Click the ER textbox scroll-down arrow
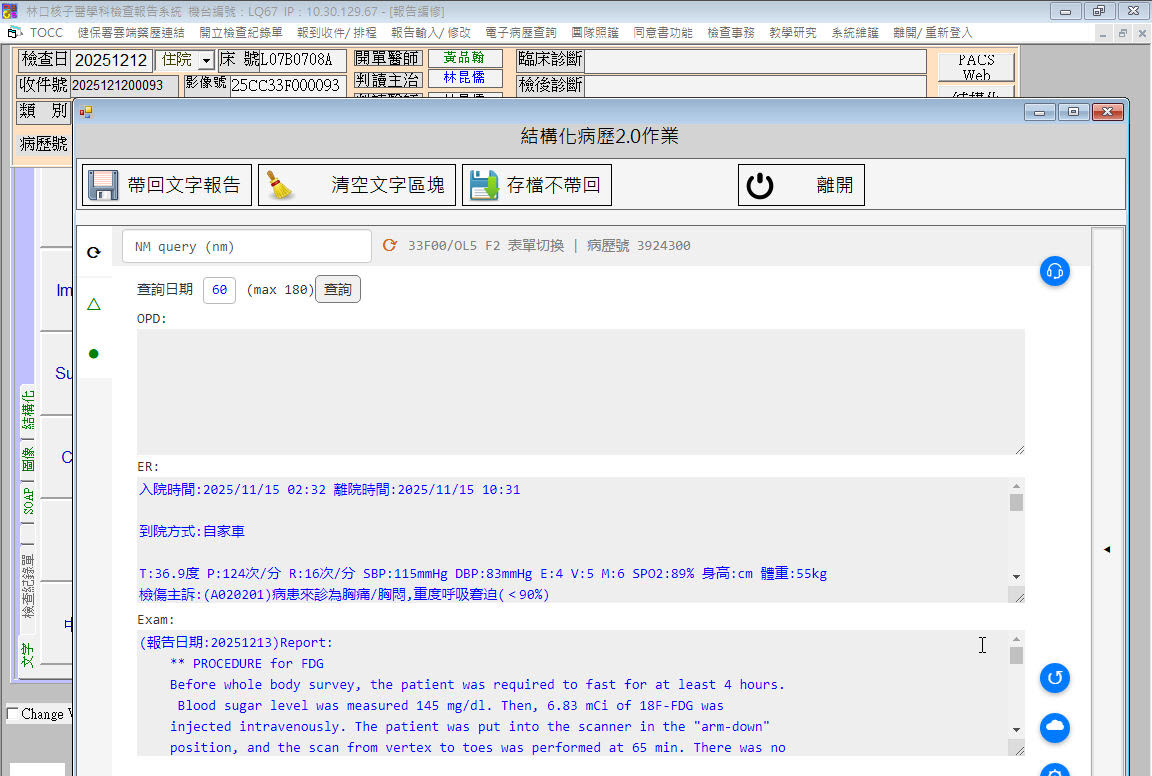This screenshot has width=1152, height=776. tap(1016, 577)
